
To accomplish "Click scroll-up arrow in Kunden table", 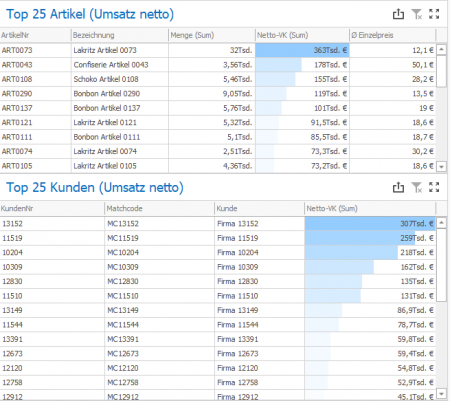I will 441,223.
